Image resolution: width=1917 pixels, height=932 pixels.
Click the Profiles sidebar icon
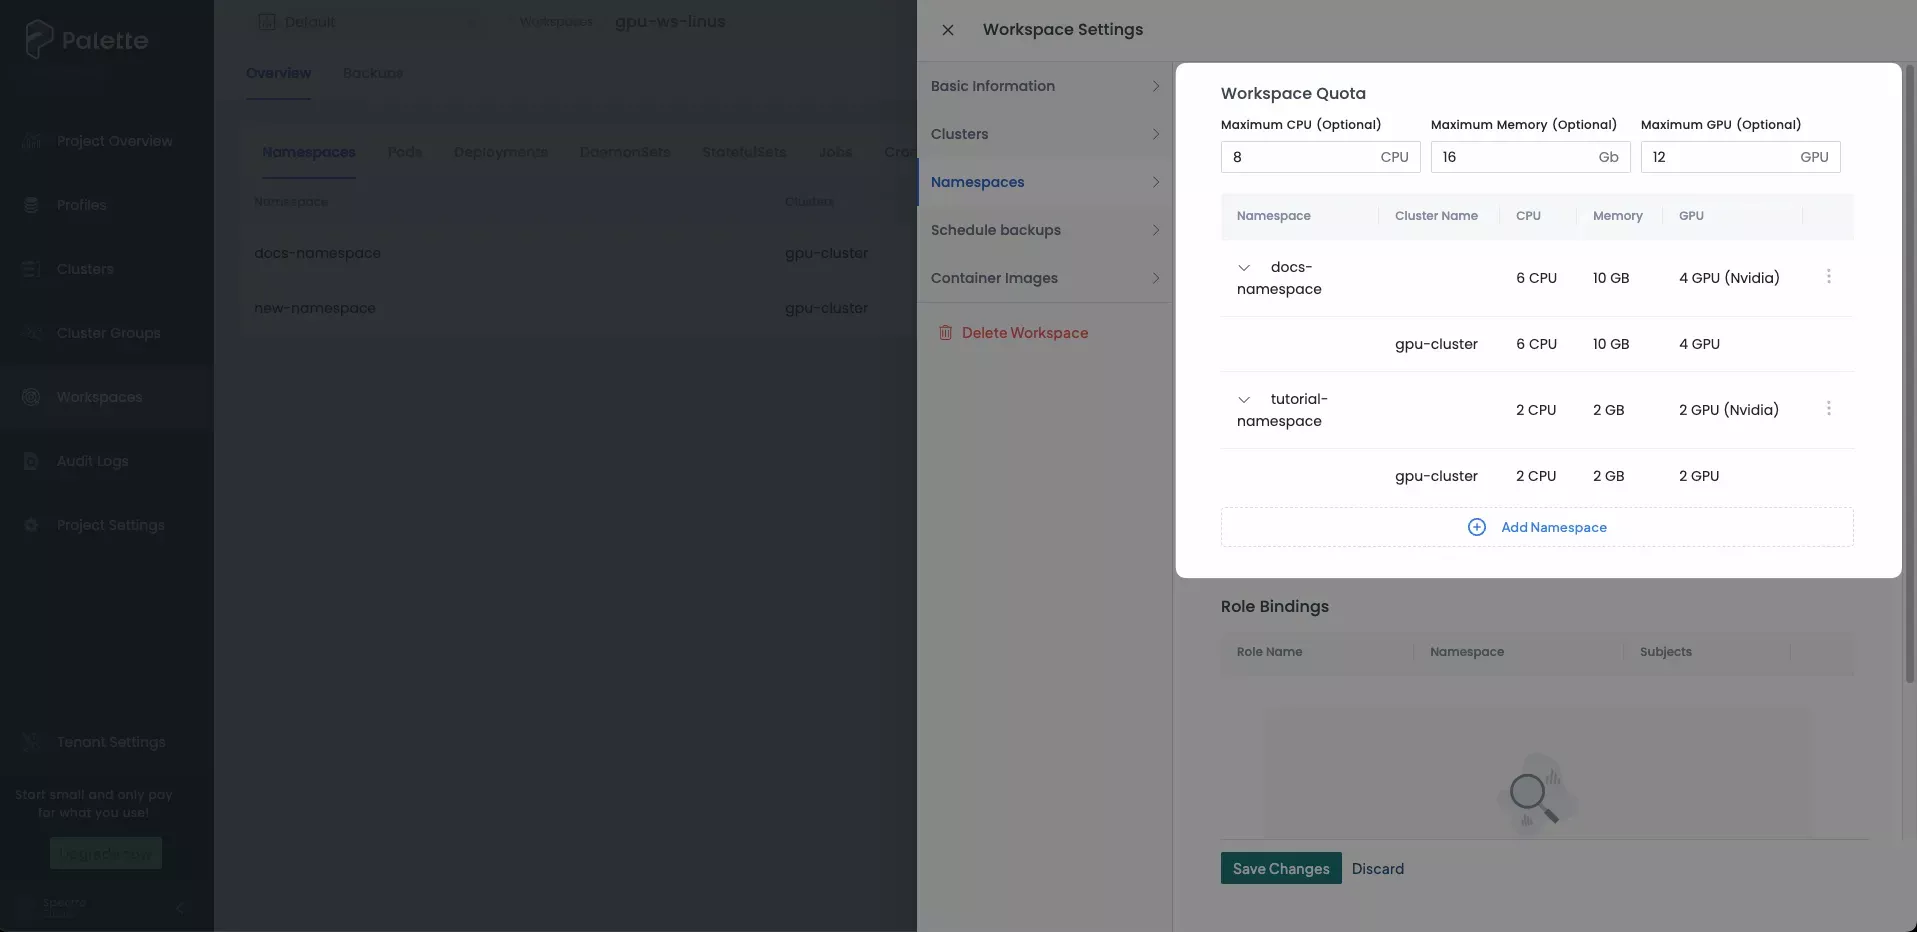click(31, 204)
